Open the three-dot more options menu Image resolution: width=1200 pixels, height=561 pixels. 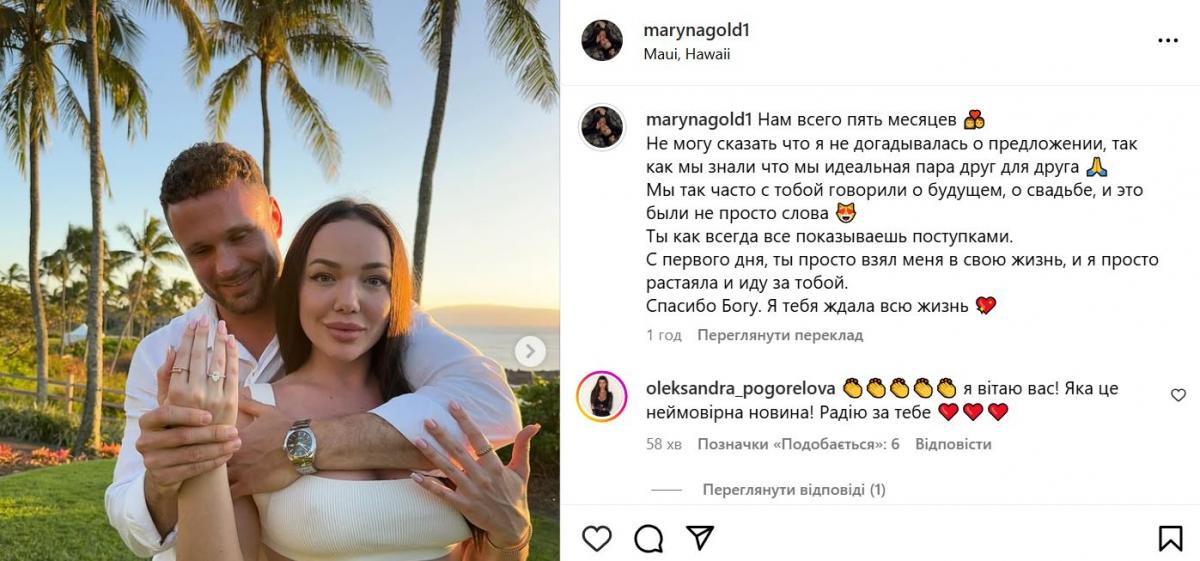click(x=1168, y=41)
